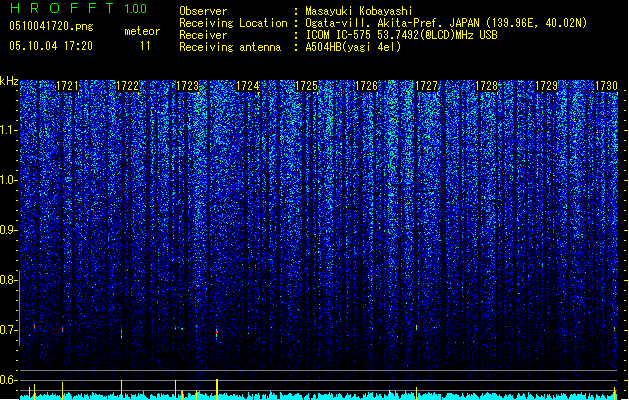
Task: Select the file name 0510041720.png
Action: point(51,26)
